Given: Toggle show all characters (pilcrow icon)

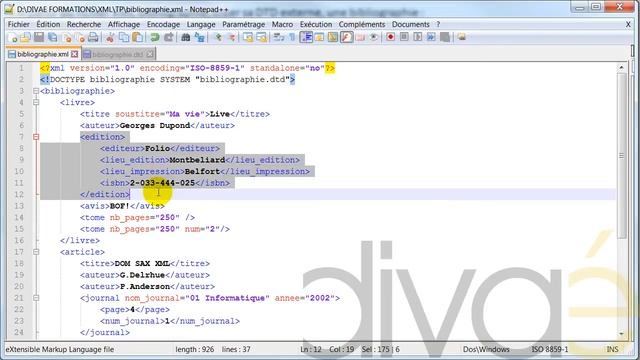Looking at the screenshot, I should [292, 38].
